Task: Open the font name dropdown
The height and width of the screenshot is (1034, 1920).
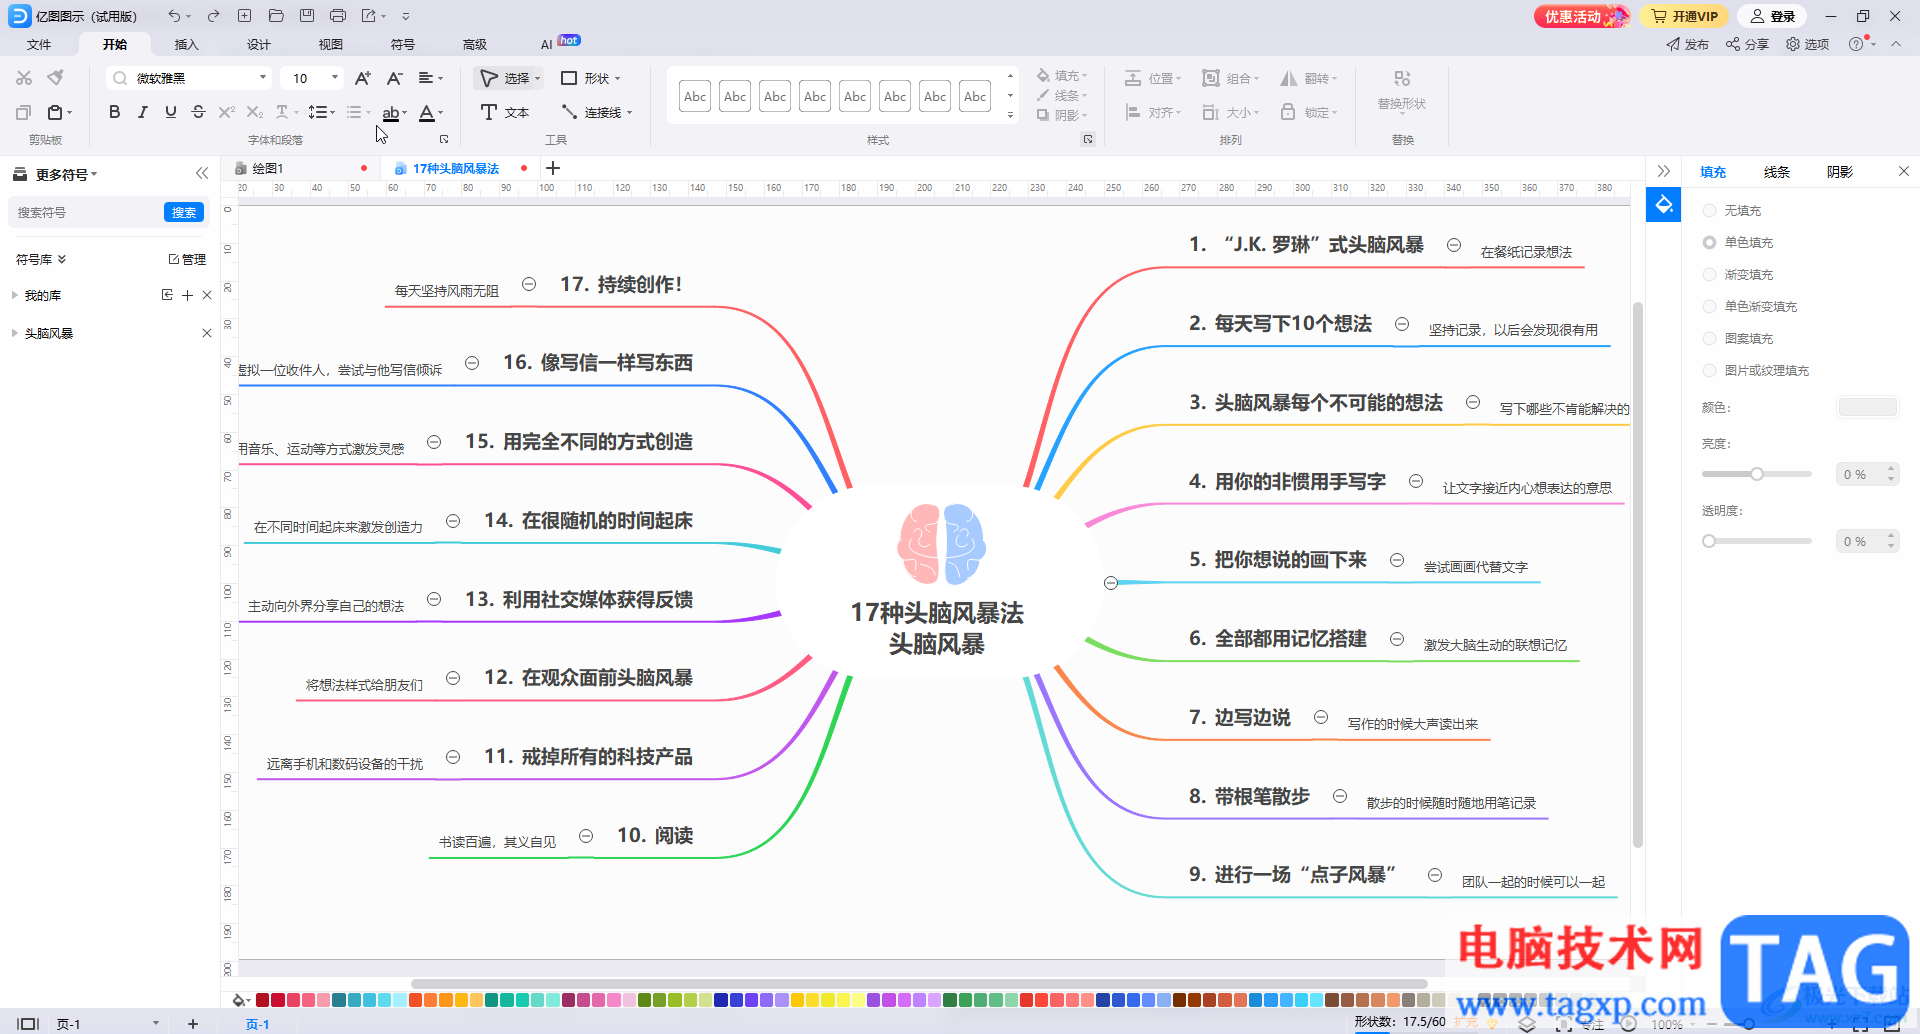Action: pos(263,78)
